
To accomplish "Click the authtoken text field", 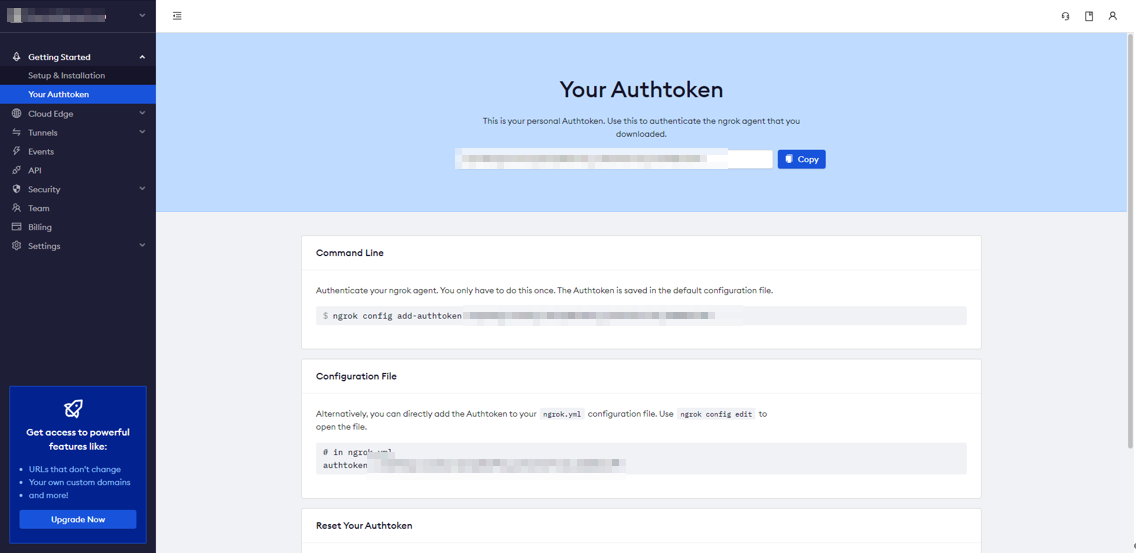I will click(613, 159).
